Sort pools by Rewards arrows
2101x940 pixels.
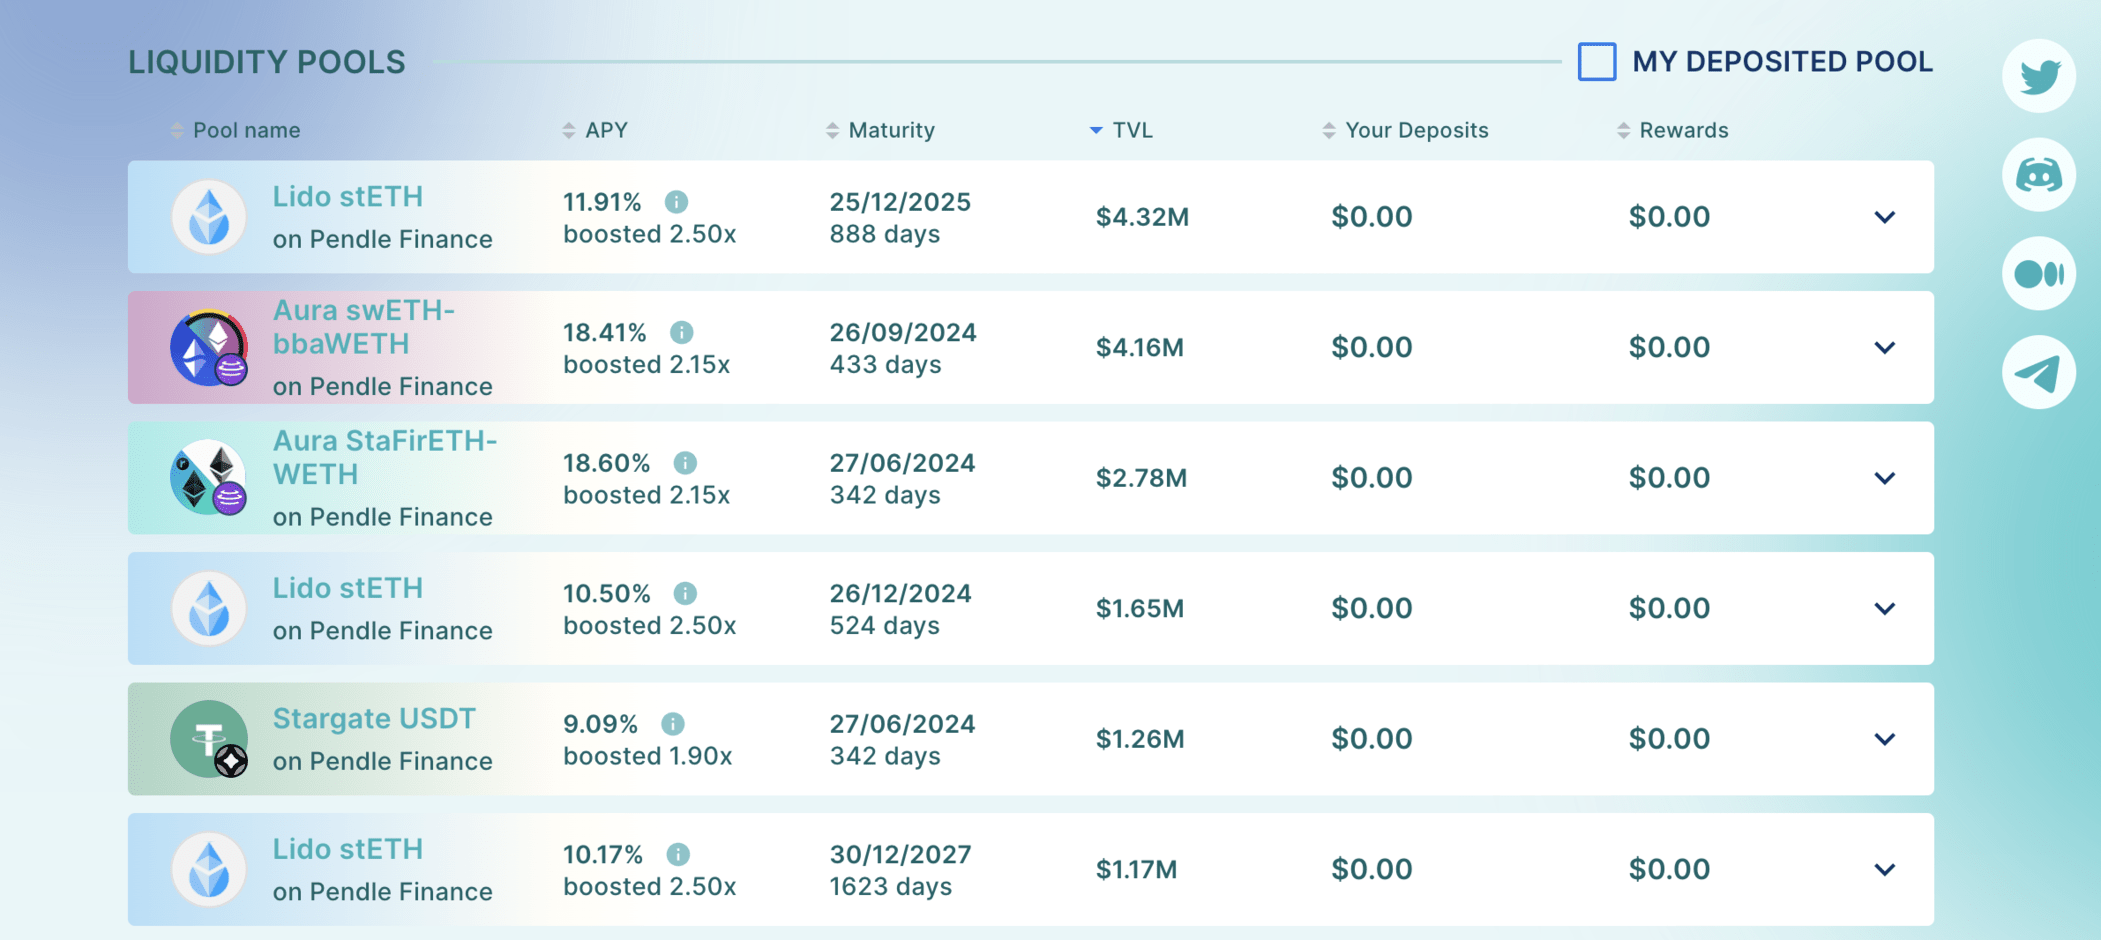click(1623, 130)
